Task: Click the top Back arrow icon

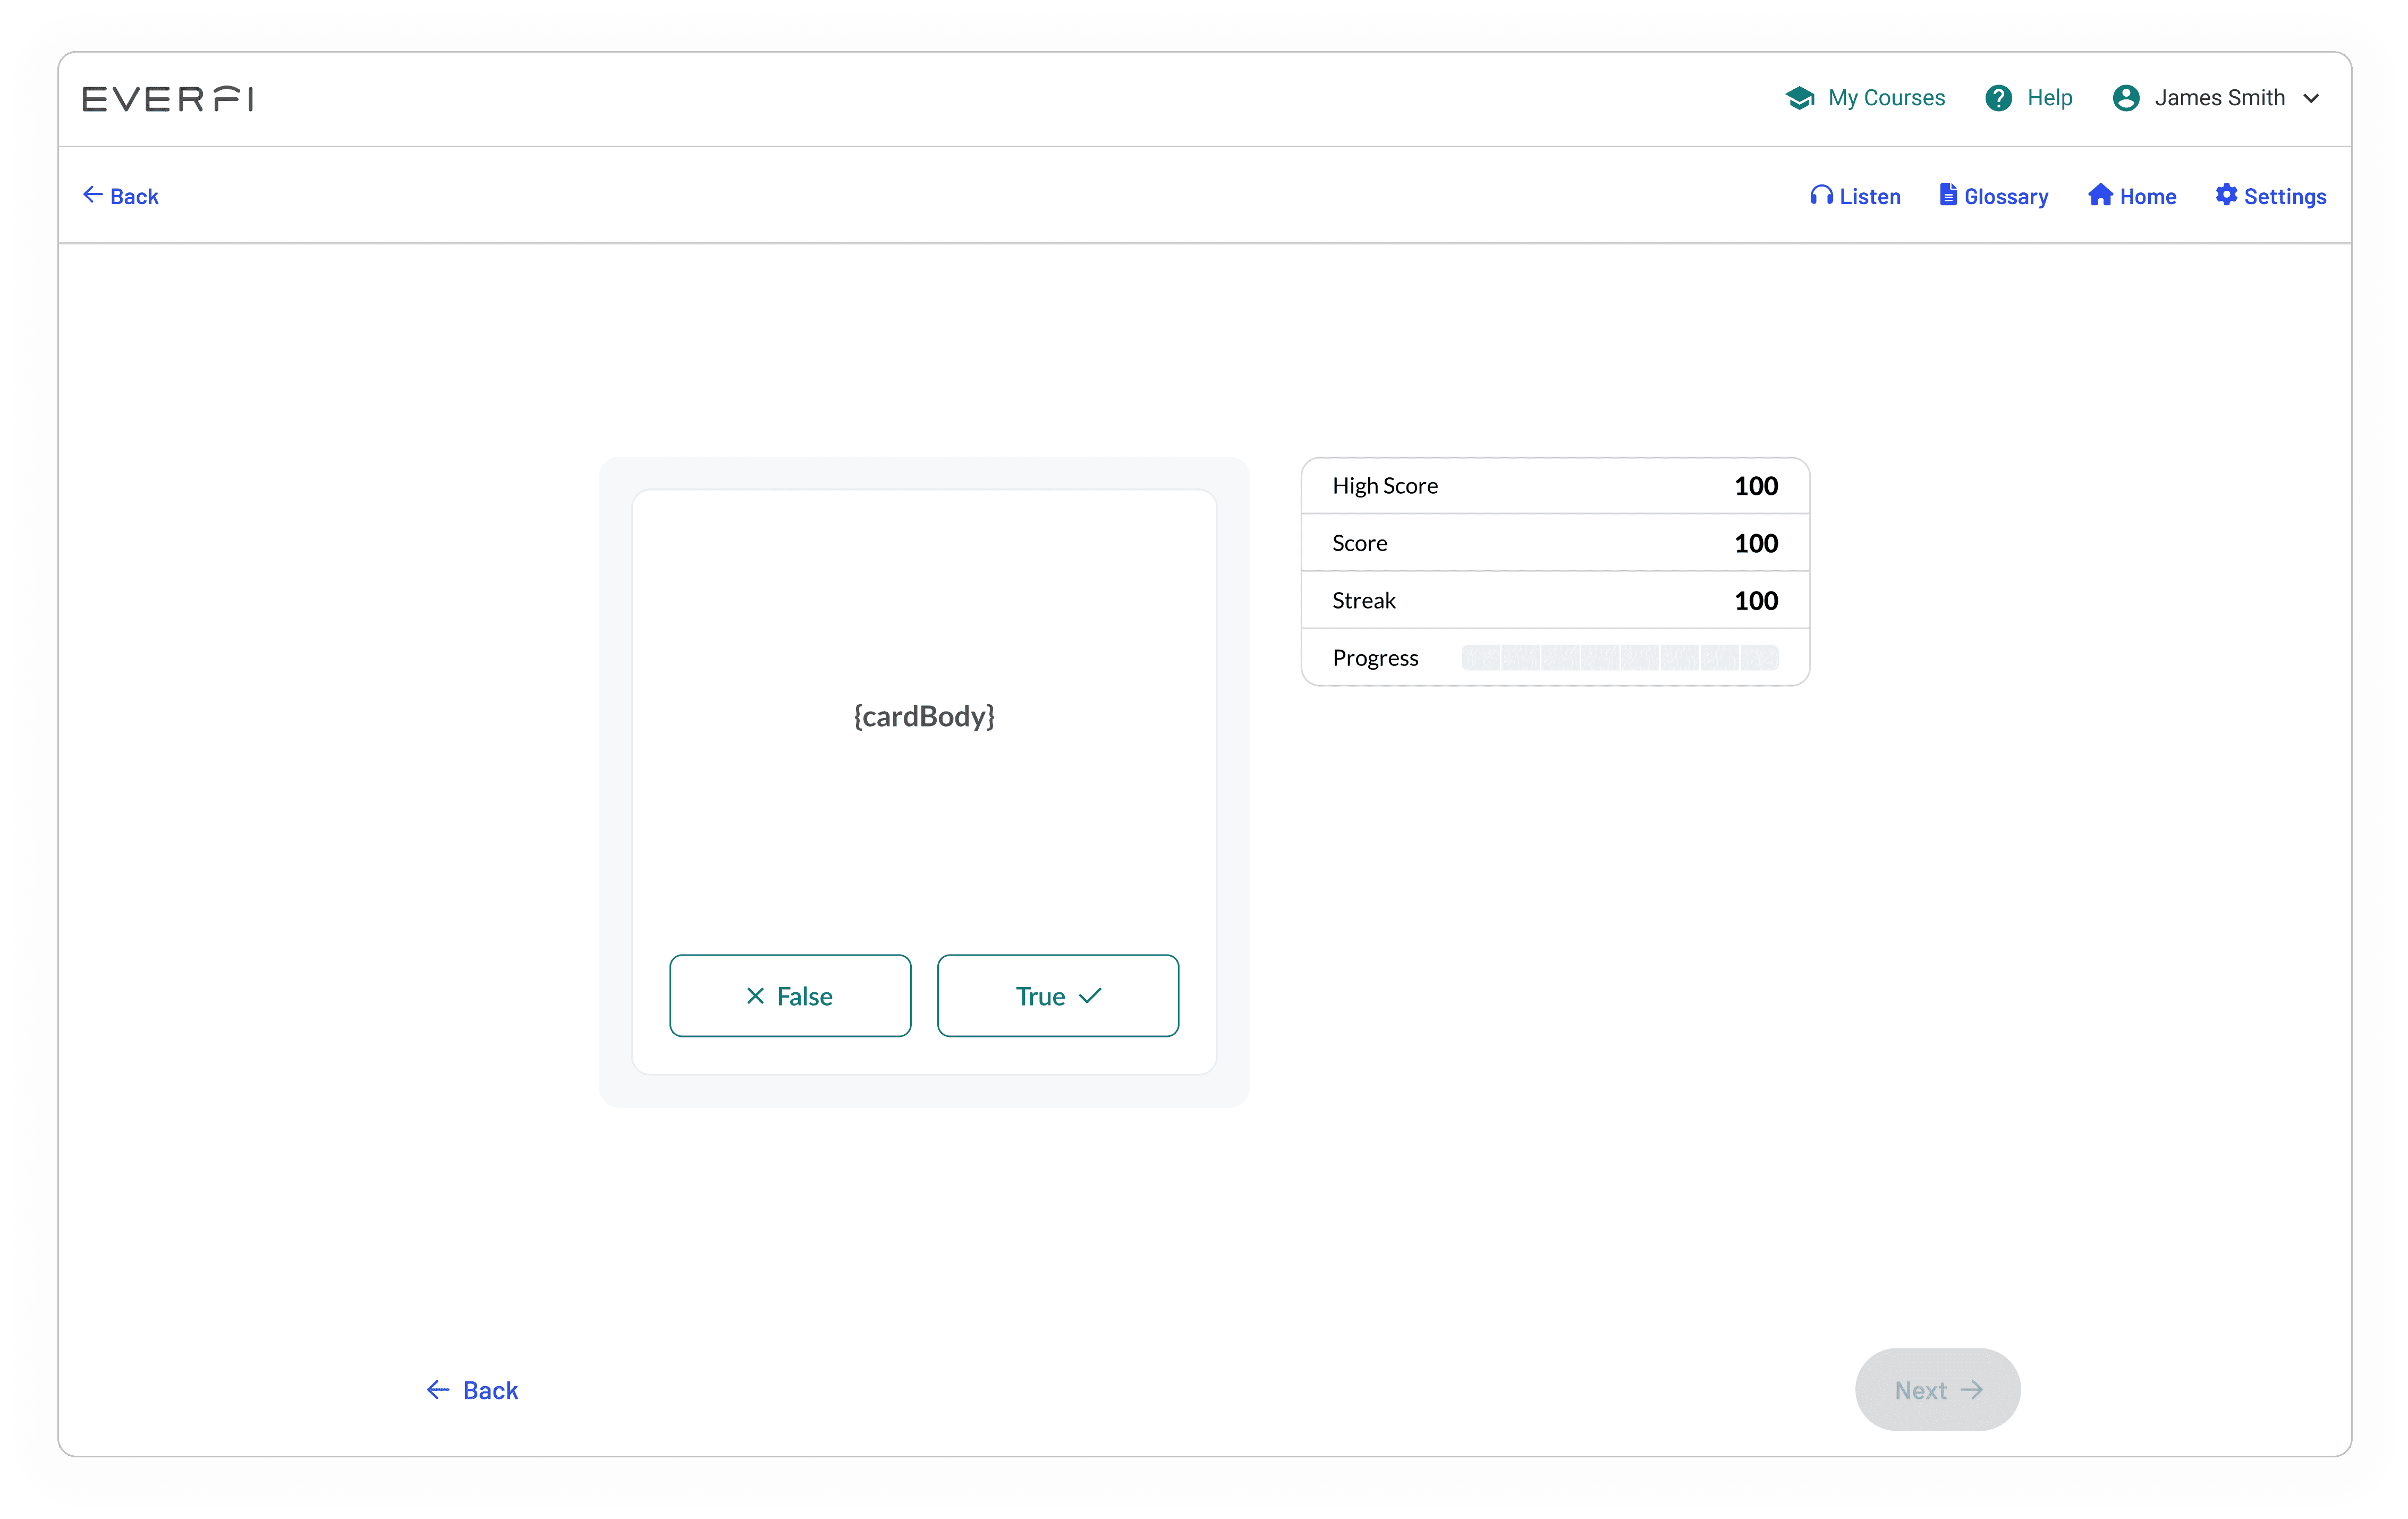Action: (x=93, y=195)
